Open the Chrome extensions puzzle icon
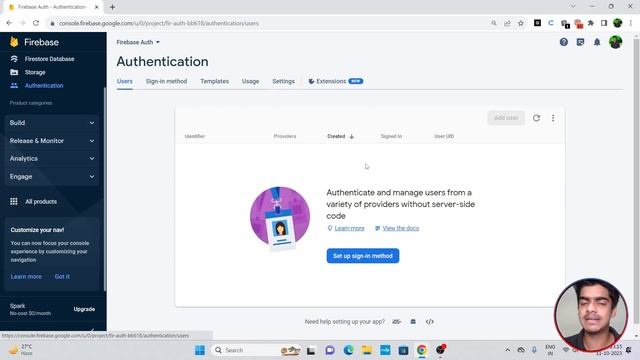Viewport: 640px width, 360px height. click(x=591, y=23)
